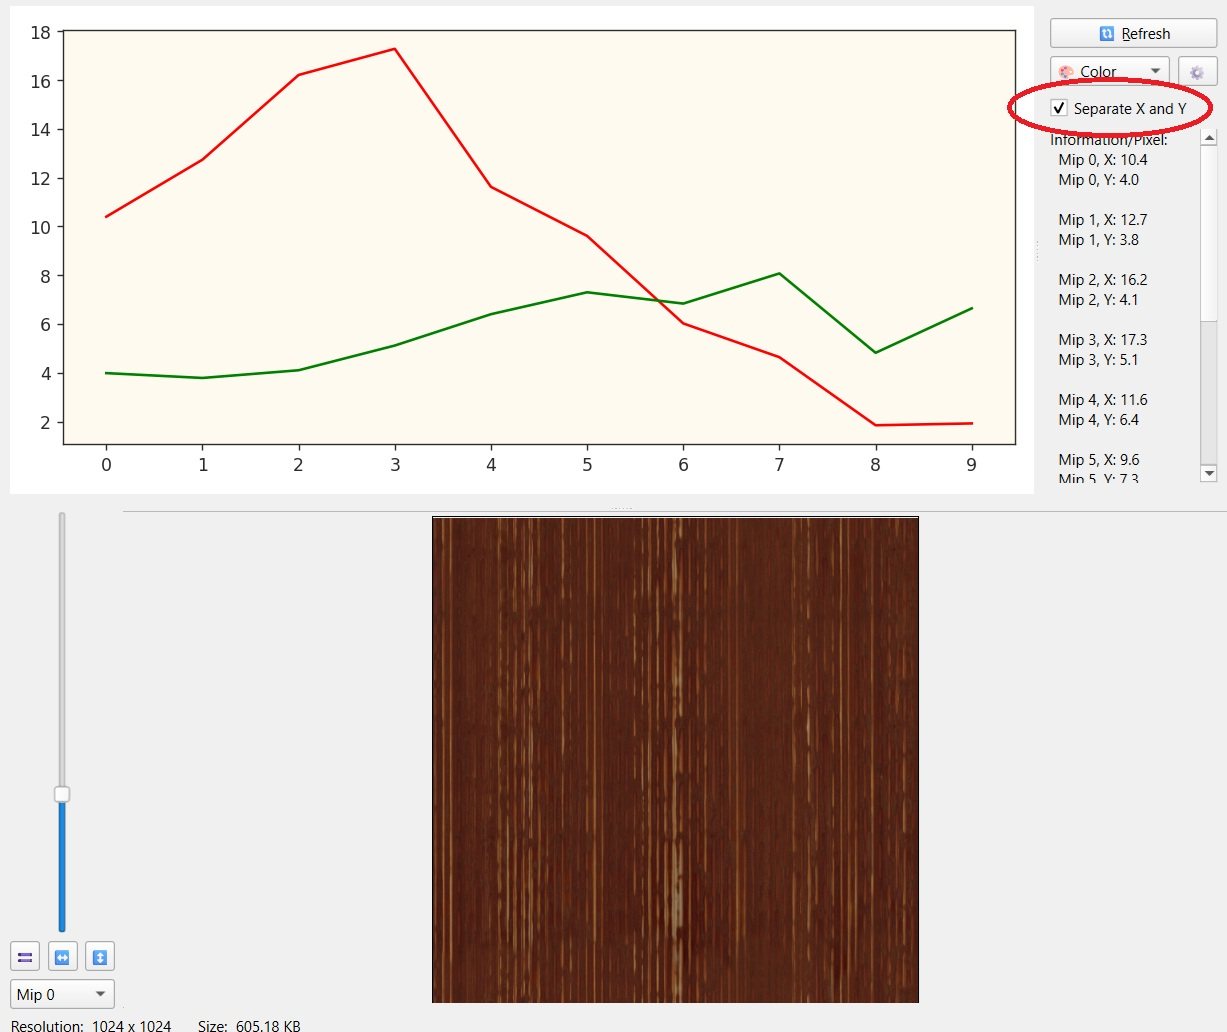
Task: Select the 'Mip 0, X: 10.4' info line
Action: tap(1103, 160)
